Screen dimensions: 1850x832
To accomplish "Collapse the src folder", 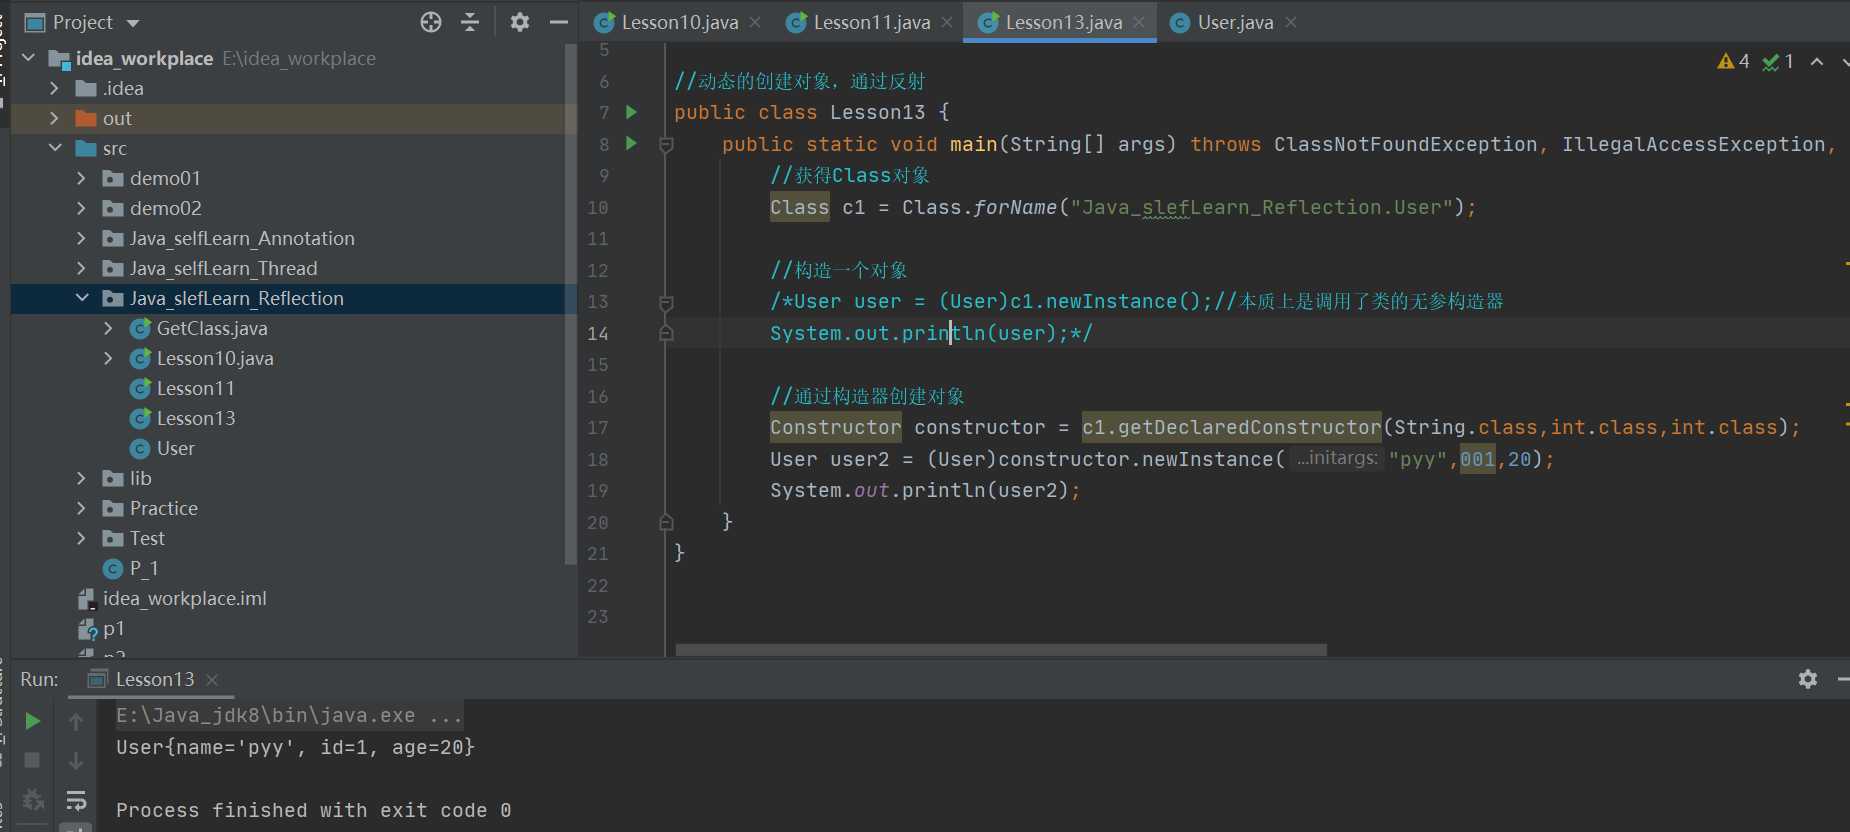I will click(55, 148).
